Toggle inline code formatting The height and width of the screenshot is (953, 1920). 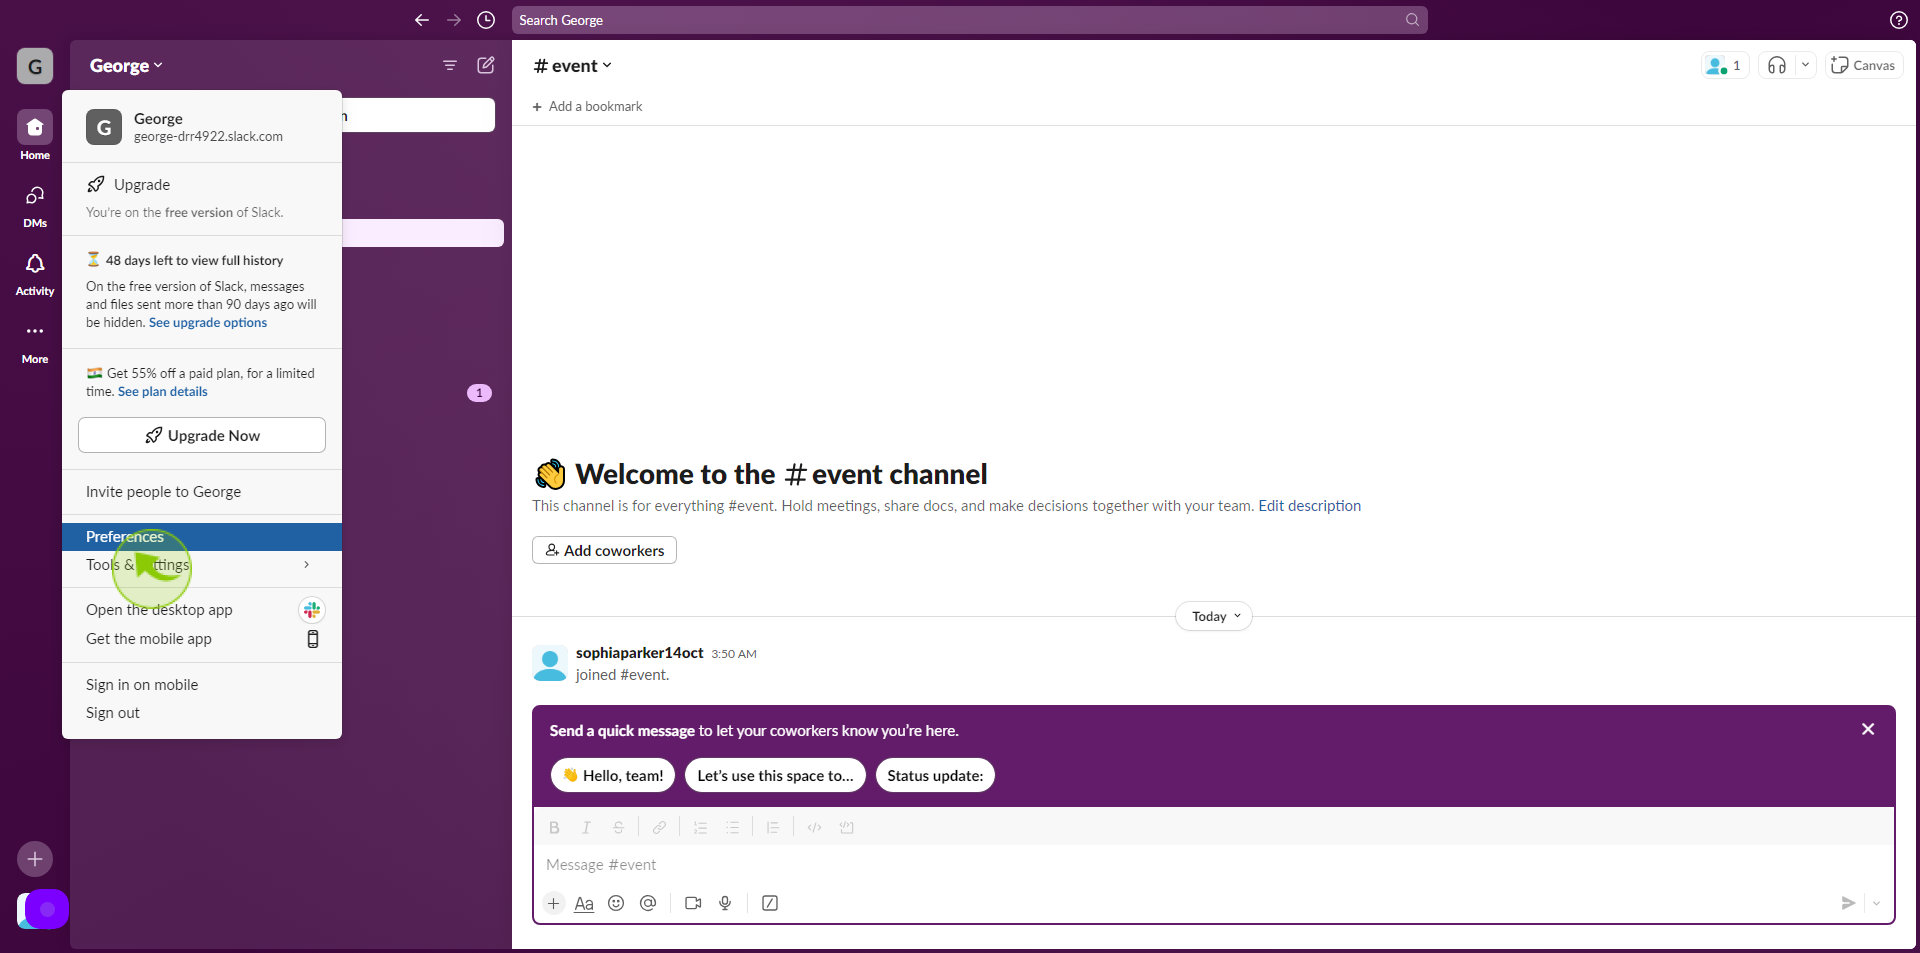pos(814,828)
